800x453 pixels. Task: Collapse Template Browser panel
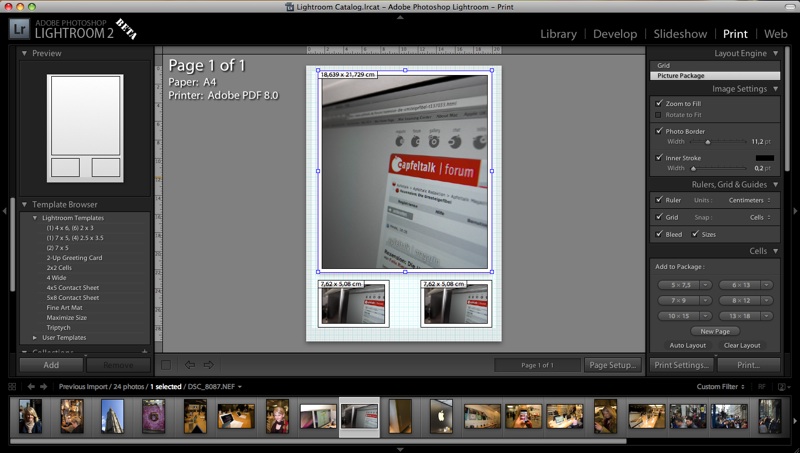(x=24, y=204)
